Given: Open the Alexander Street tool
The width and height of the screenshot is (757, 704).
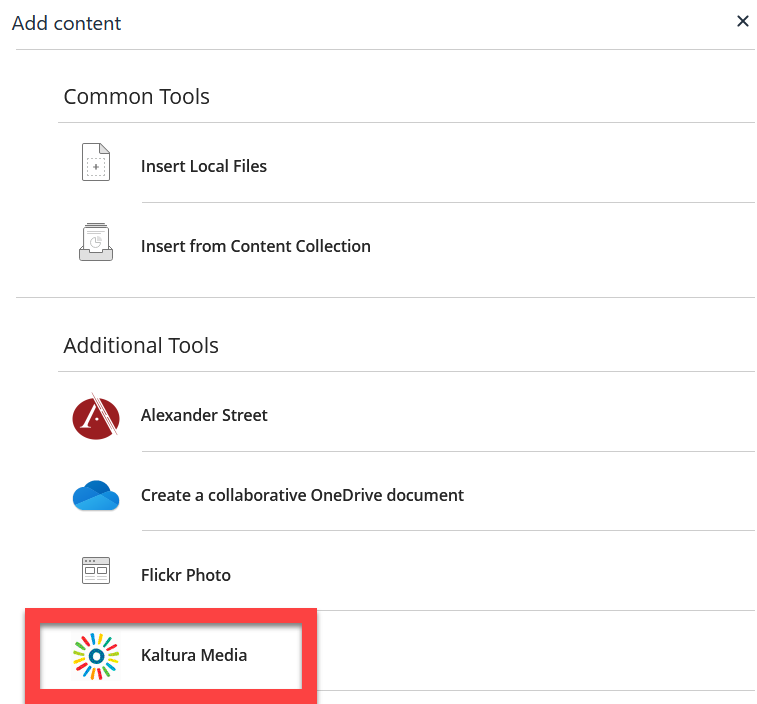Looking at the screenshot, I should click(x=204, y=415).
